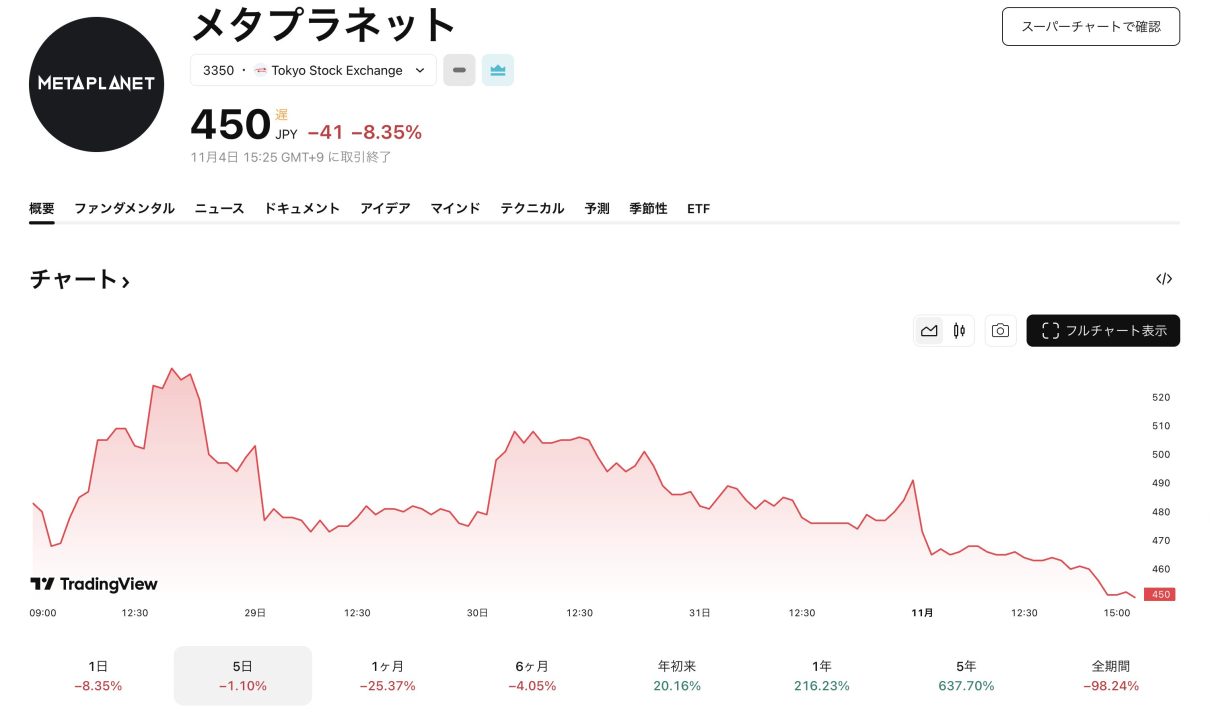This screenshot has width=1210, height=720.
Task: Click the crown badge icon
Action: pyautogui.click(x=498, y=70)
